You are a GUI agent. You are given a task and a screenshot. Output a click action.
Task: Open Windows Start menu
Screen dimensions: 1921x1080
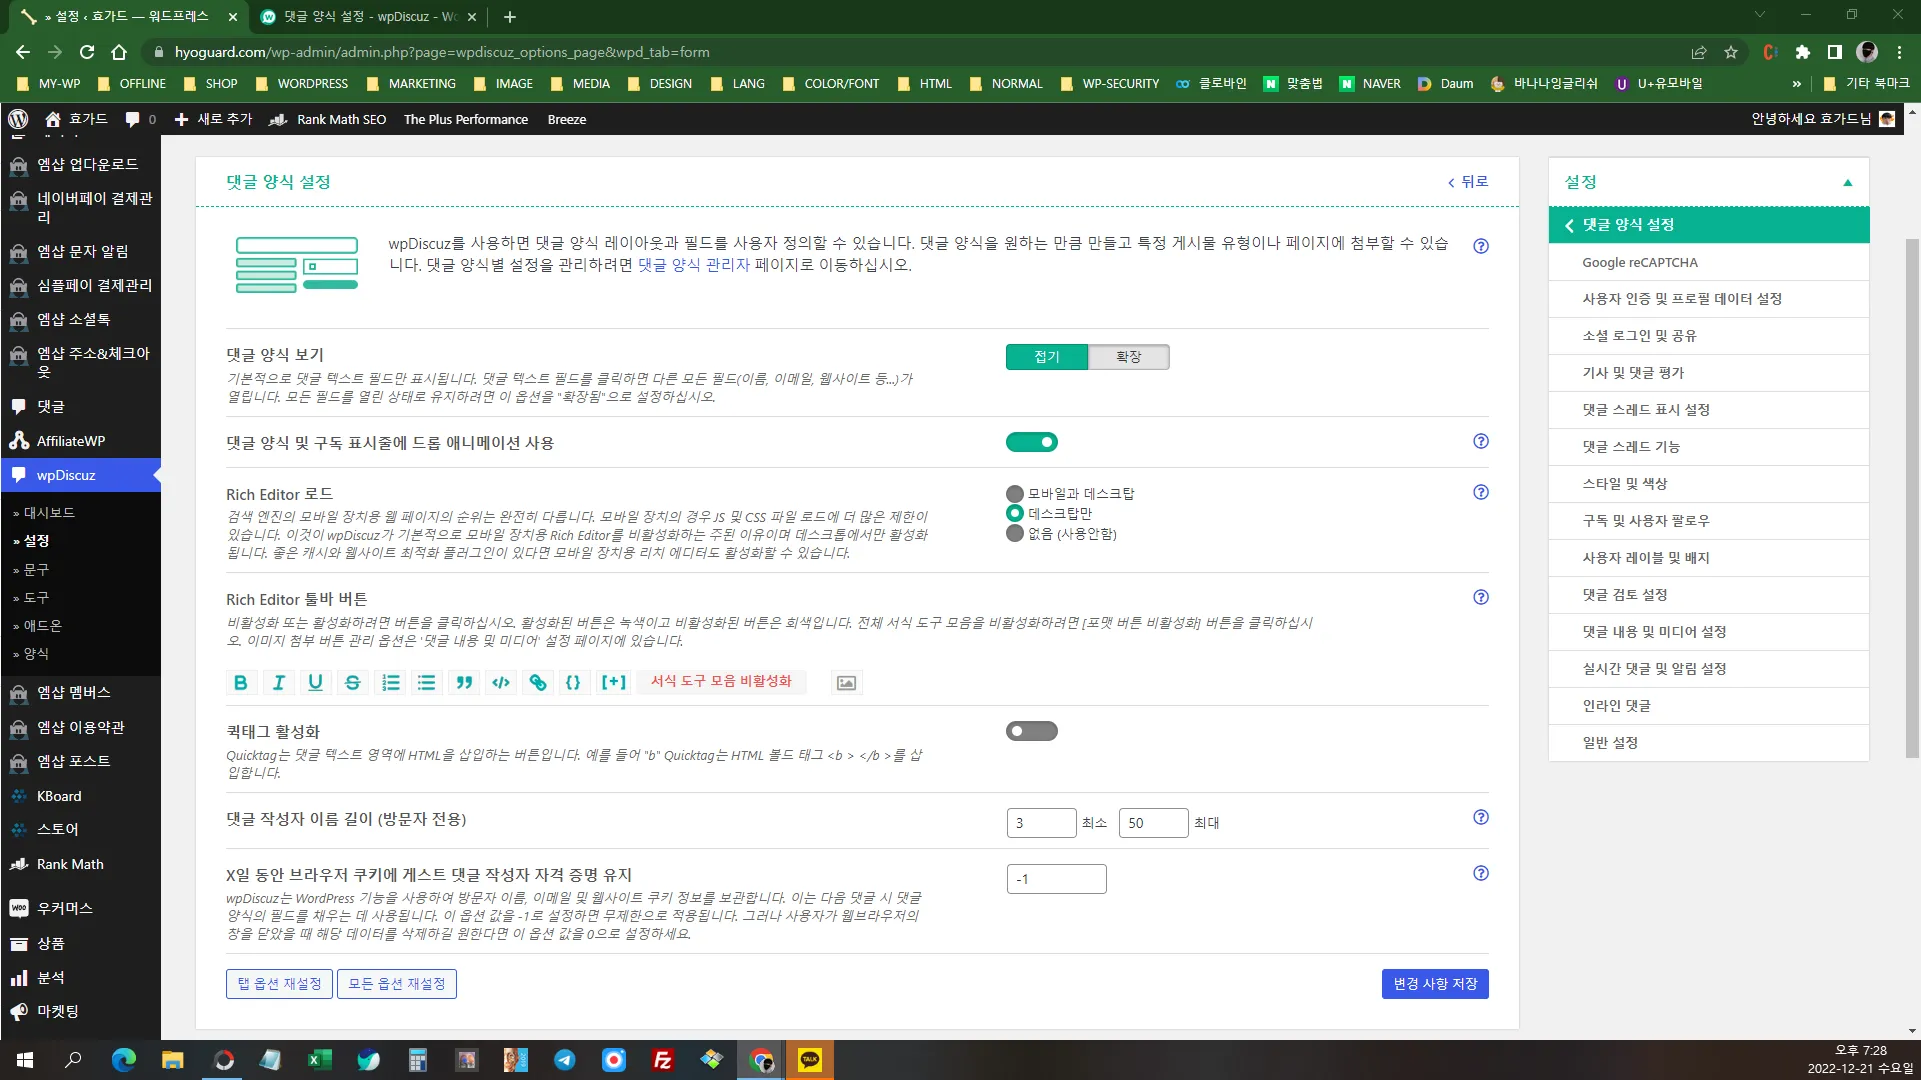(25, 1060)
